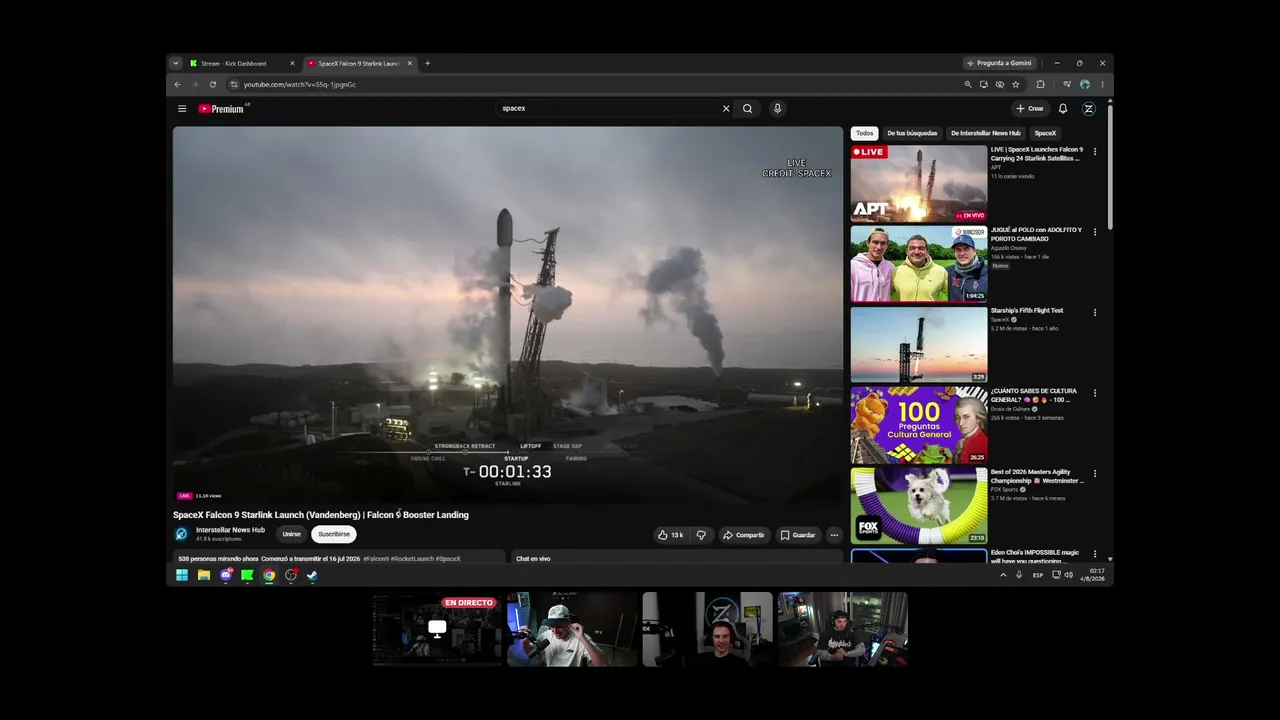Open Google Chrome taskbar icon

pyautogui.click(x=269, y=575)
